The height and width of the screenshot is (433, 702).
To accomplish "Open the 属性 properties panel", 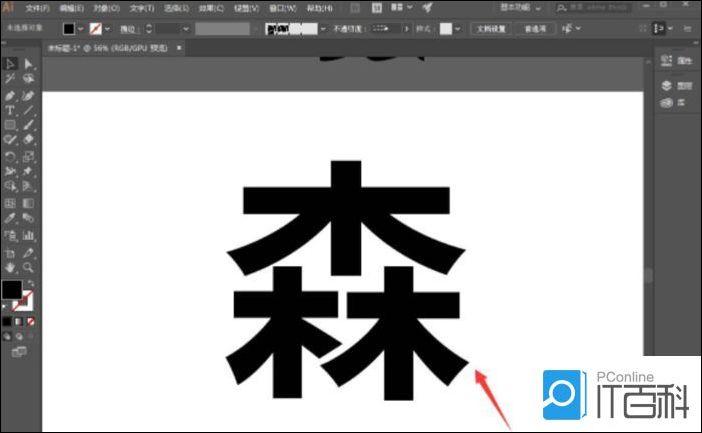I will (x=676, y=60).
